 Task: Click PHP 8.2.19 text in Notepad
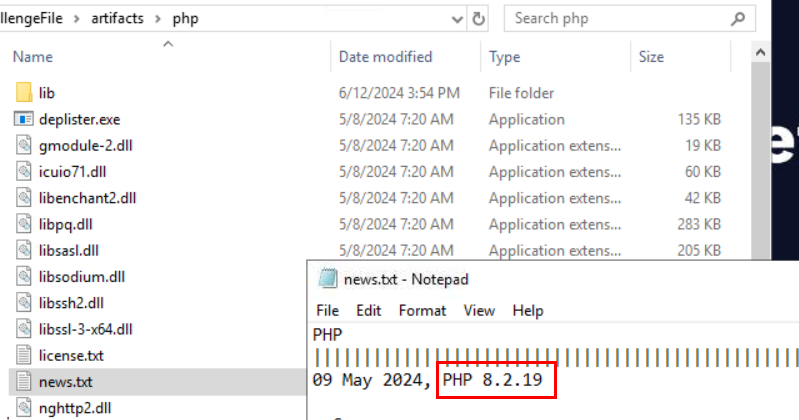pos(493,380)
